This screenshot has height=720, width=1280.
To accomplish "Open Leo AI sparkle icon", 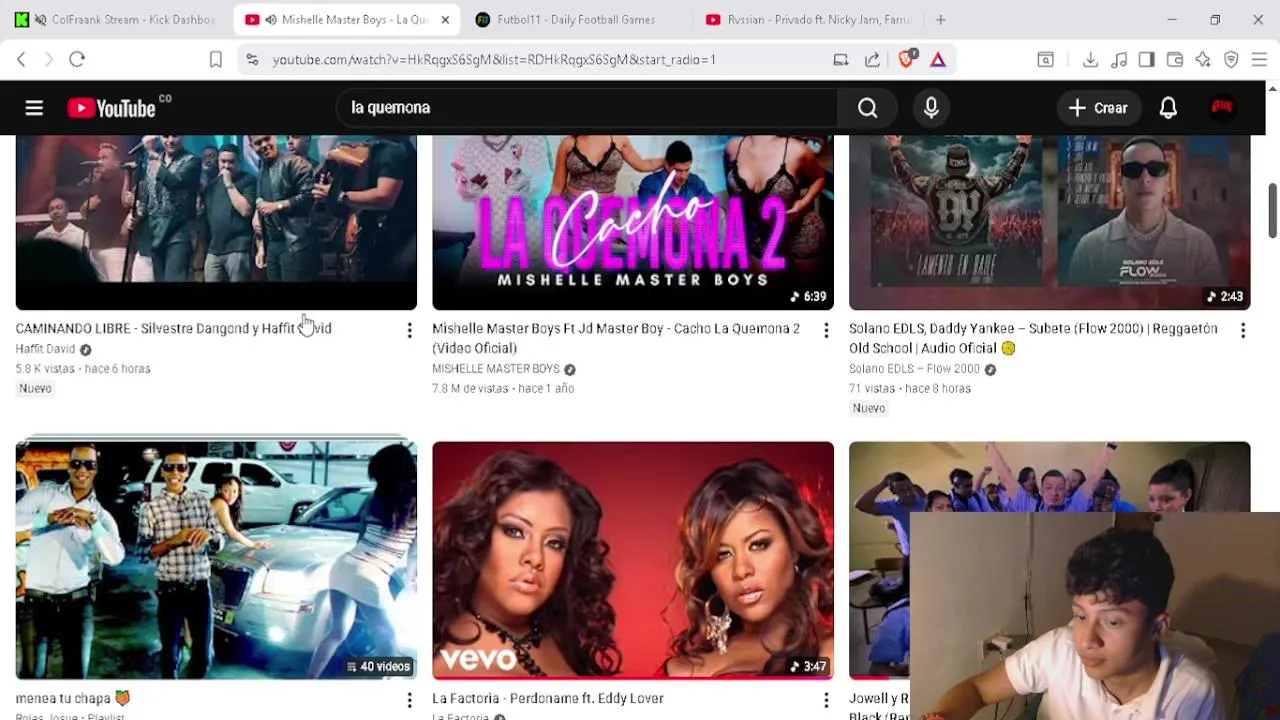I will click(1203, 60).
